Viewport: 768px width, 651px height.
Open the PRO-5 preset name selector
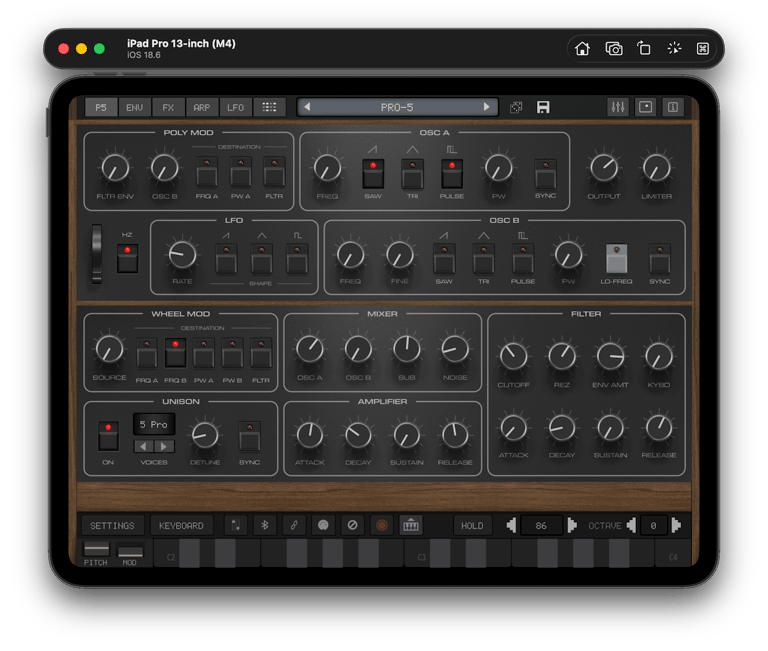tap(397, 107)
